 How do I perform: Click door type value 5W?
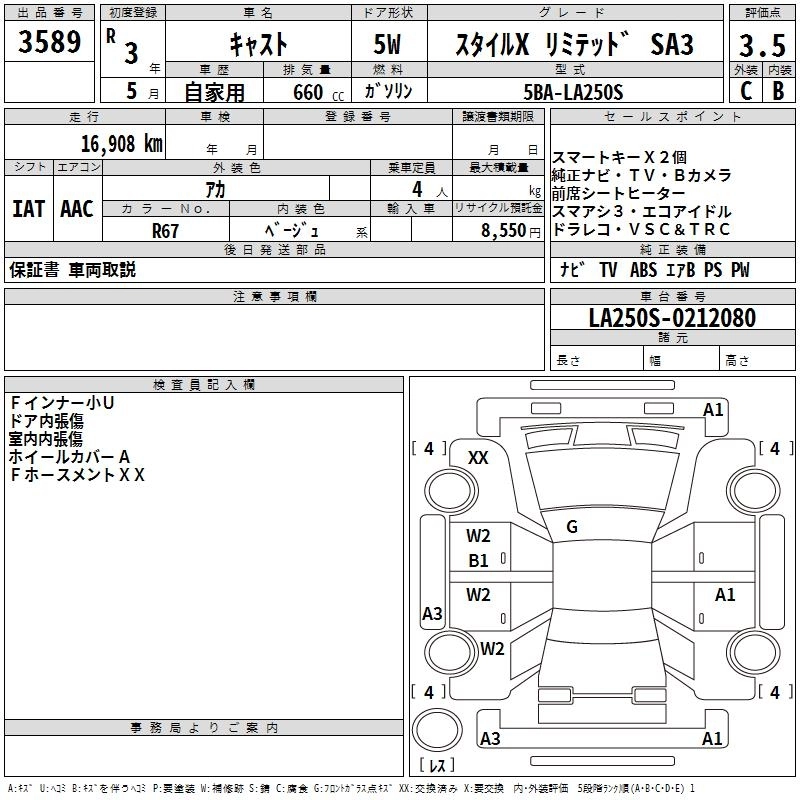pyautogui.click(x=387, y=44)
